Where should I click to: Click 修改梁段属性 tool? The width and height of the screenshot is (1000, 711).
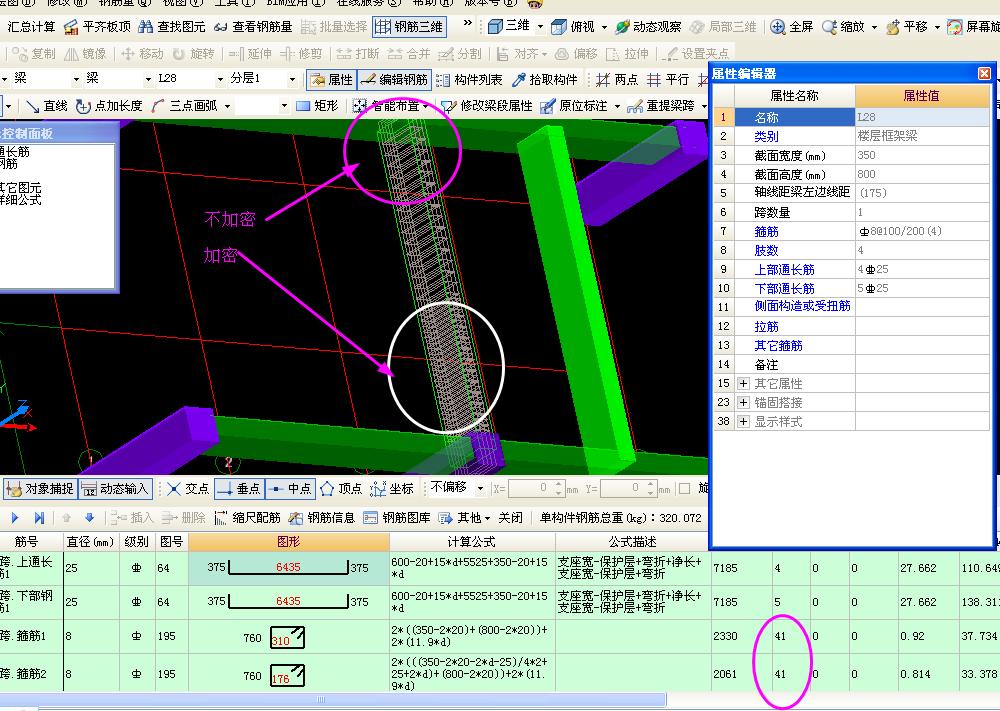pos(487,106)
